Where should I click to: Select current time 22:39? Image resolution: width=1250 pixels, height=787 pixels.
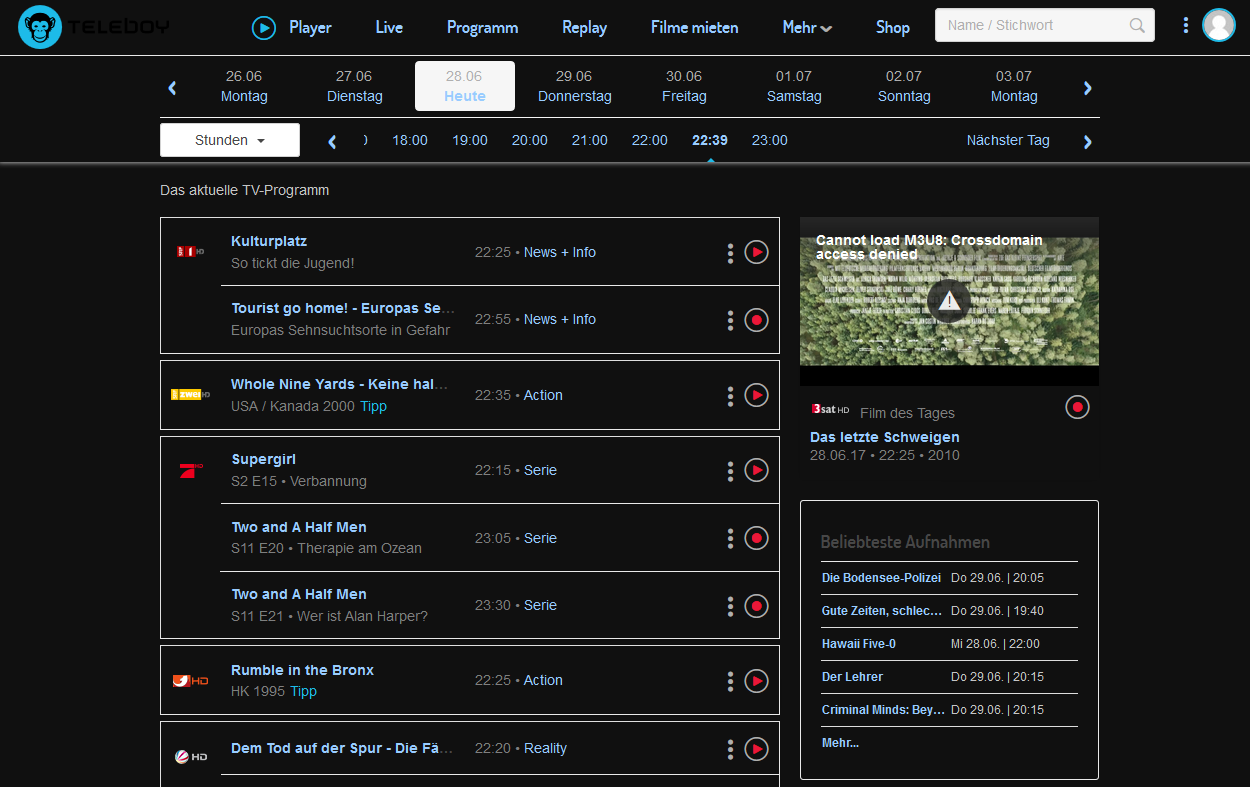click(710, 140)
